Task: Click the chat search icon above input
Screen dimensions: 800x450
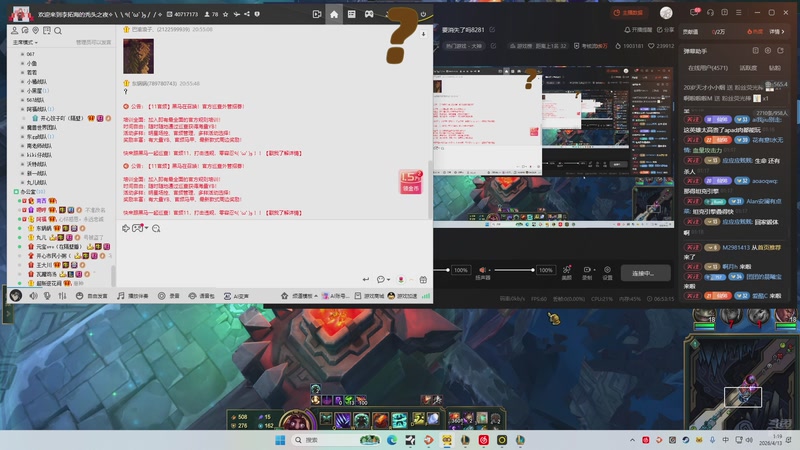Action: coord(156,229)
